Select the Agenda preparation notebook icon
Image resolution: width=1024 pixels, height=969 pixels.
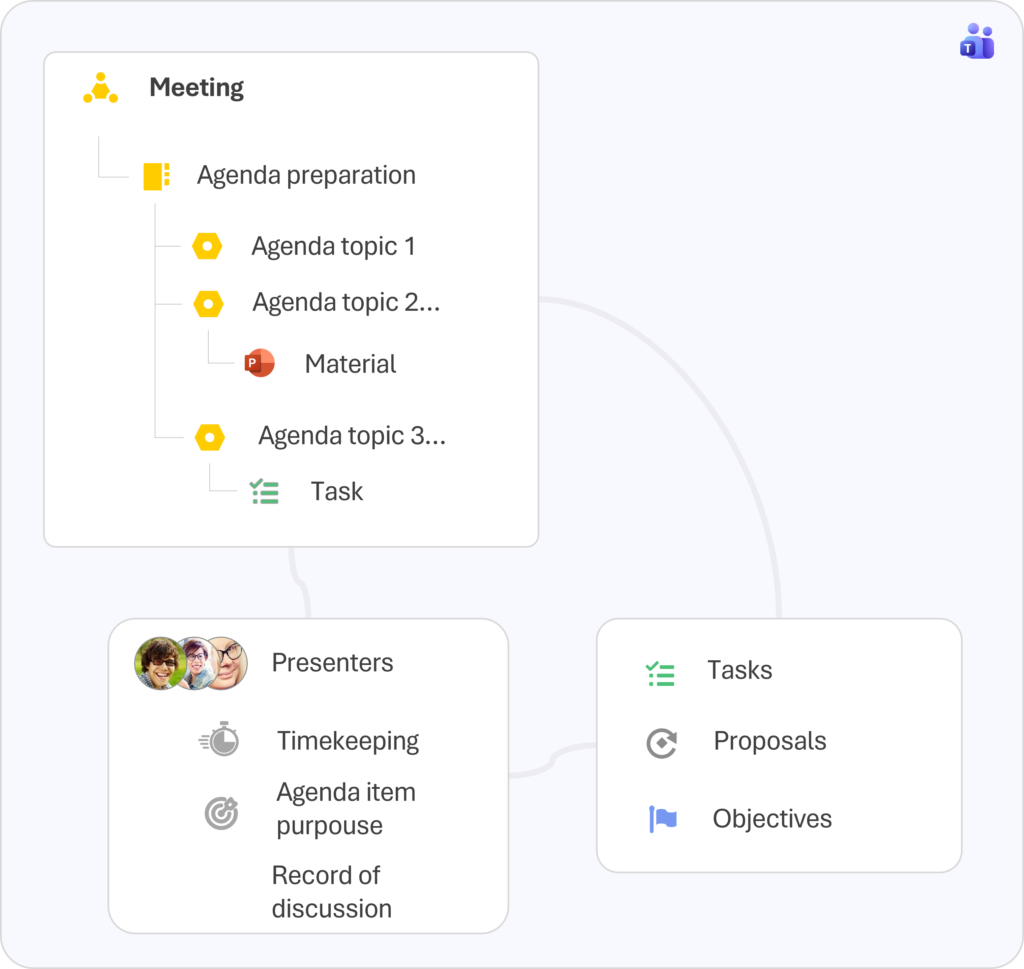pyautogui.click(x=156, y=176)
